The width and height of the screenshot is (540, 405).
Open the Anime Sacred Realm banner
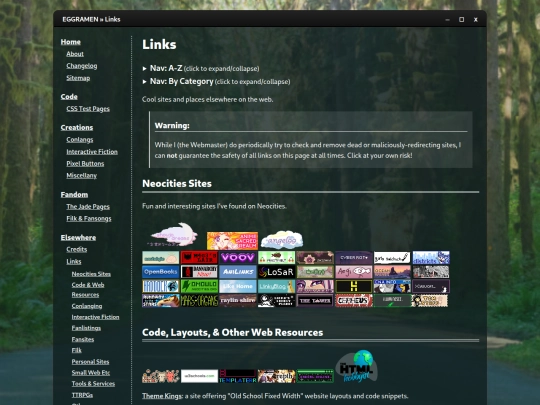232,240
